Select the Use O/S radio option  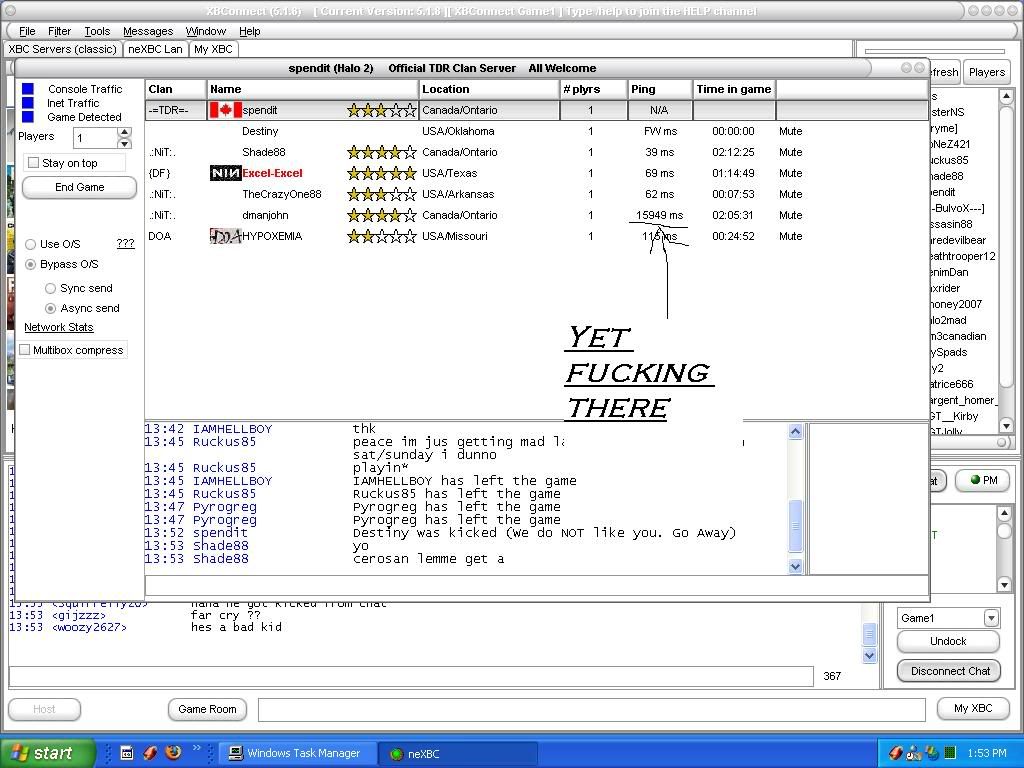click(31, 244)
